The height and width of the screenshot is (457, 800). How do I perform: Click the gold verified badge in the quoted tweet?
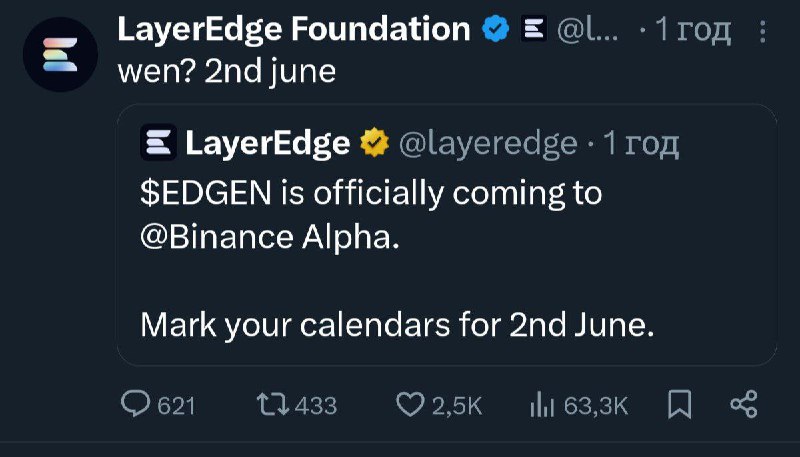click(x=374, y=144)
